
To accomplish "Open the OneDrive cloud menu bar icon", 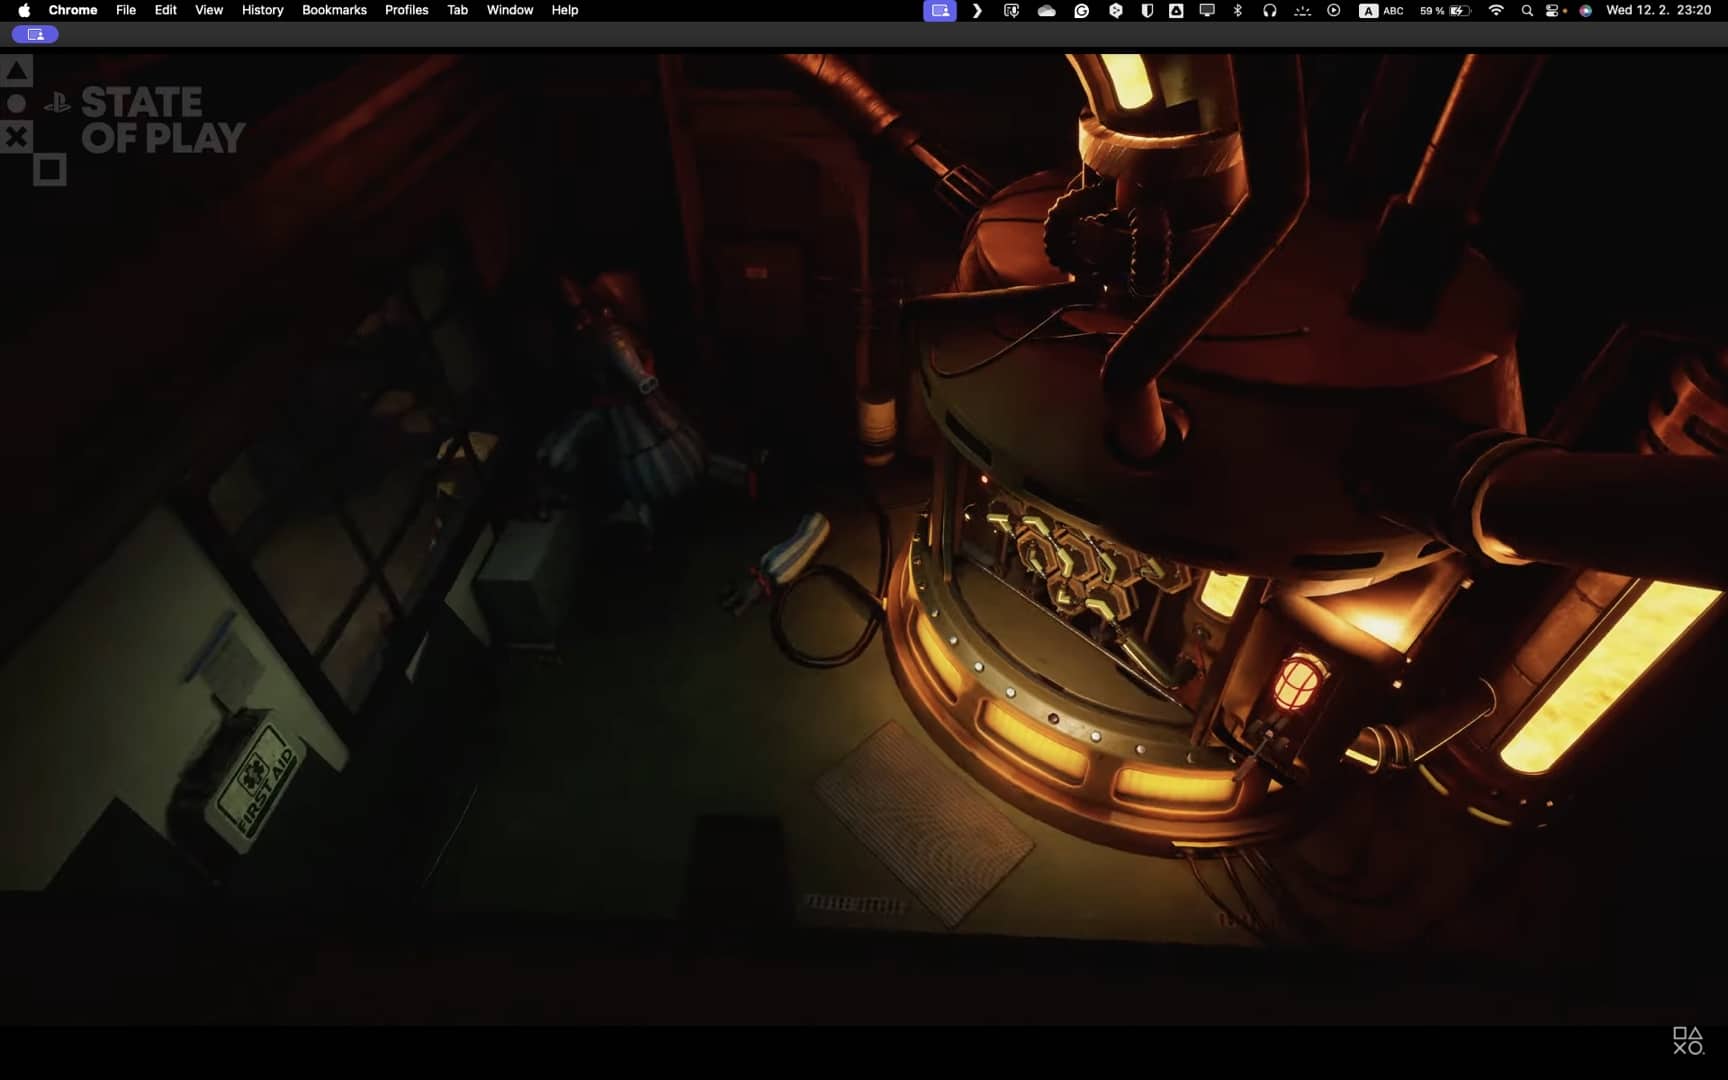I will (x=1047, y=10).
